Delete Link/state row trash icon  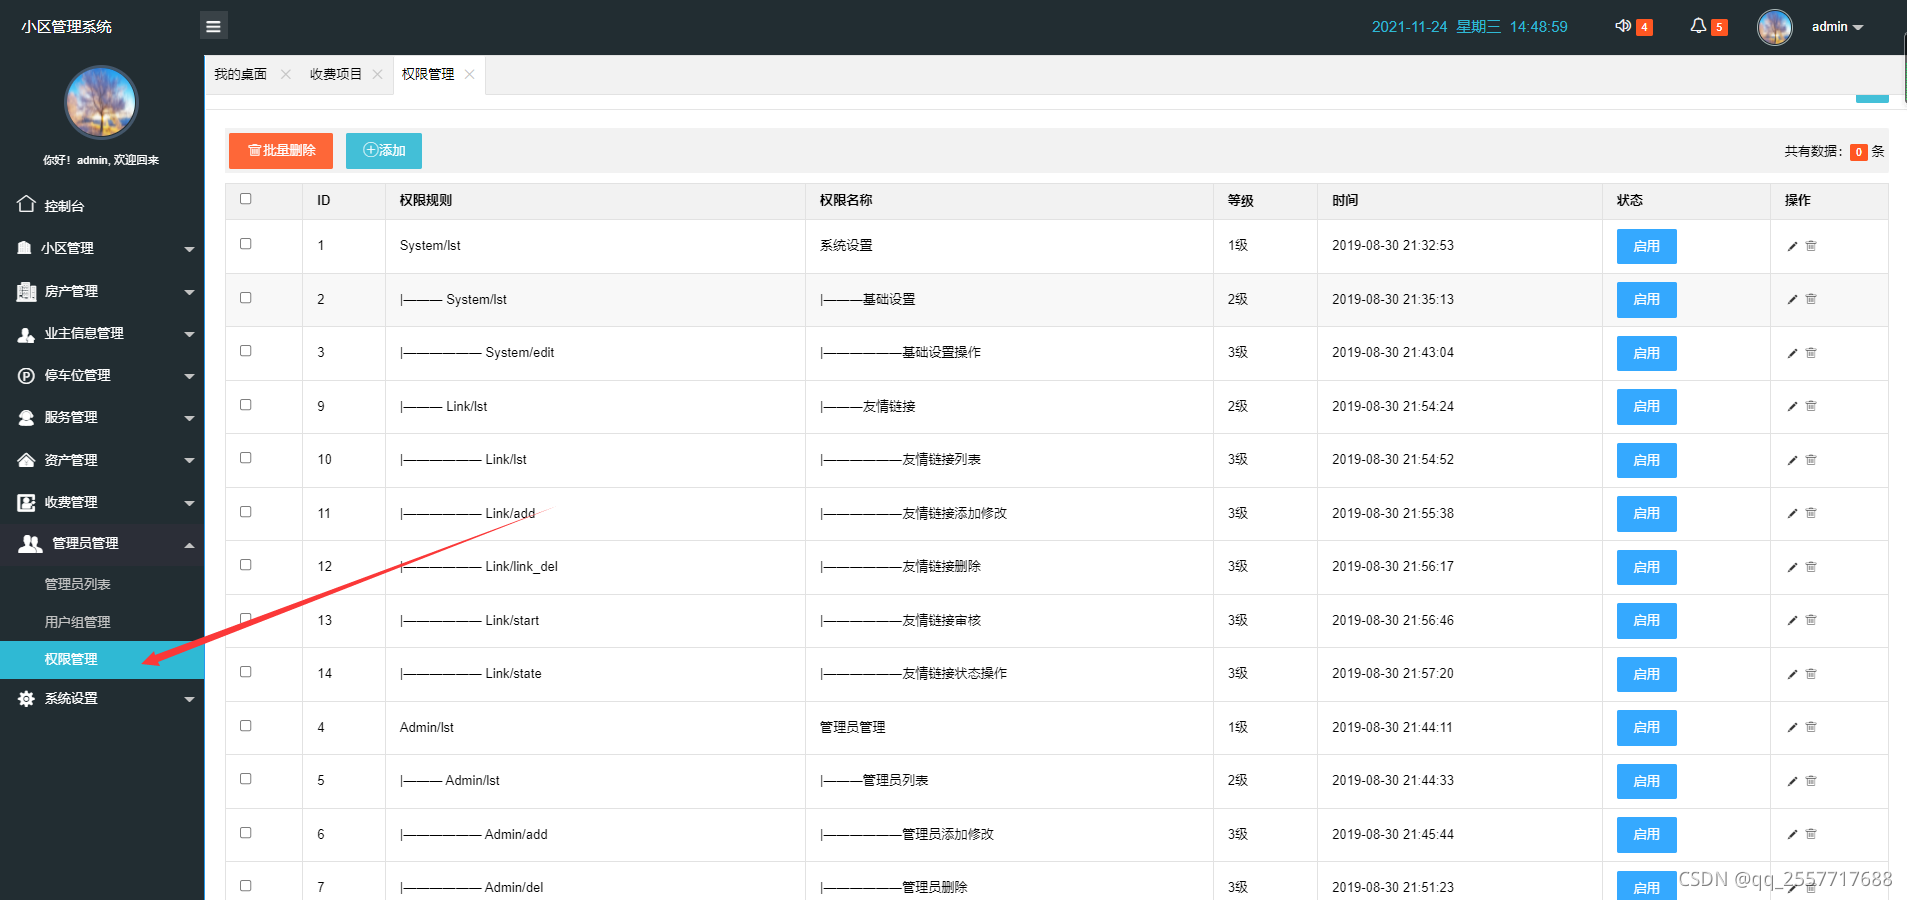(x=1811, y=674)
